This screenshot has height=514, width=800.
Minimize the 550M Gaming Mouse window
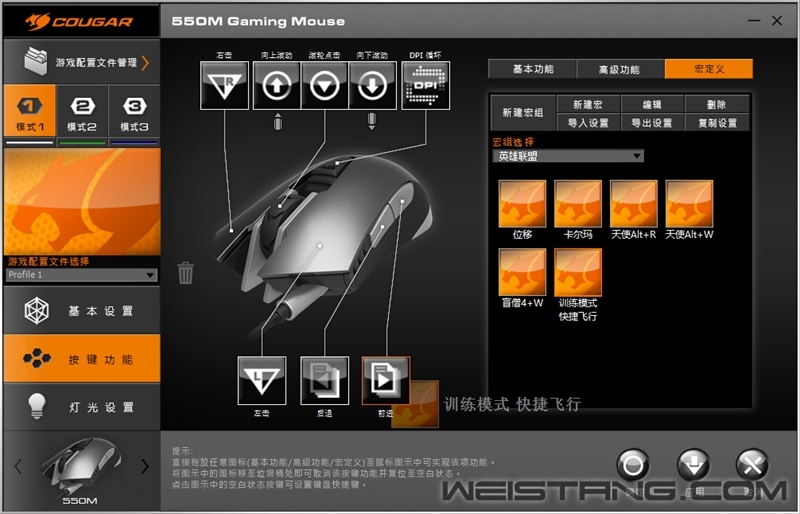coord(754,21)
